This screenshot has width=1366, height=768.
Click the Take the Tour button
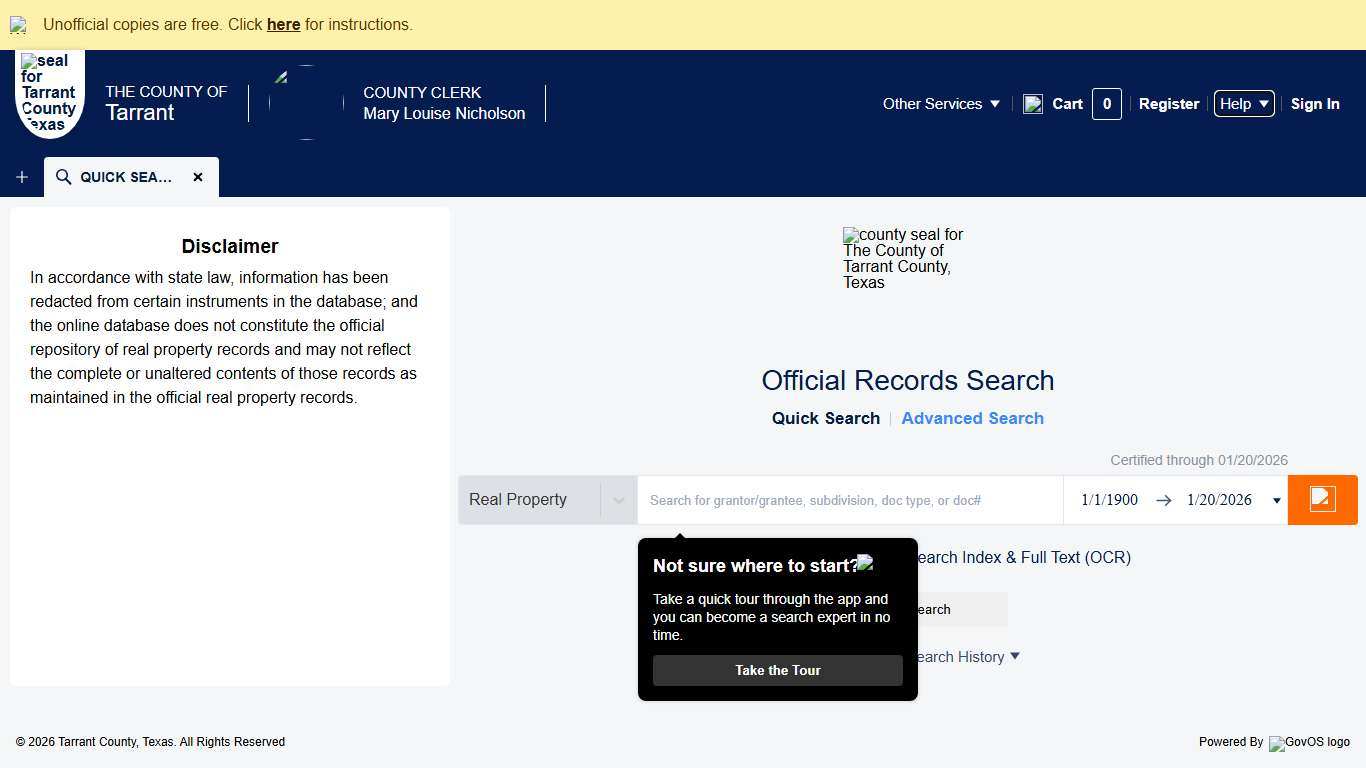click(x=777, y=670)
